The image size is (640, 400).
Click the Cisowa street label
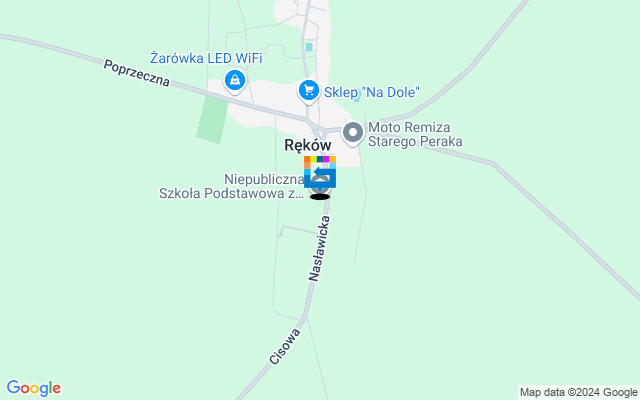285,347
